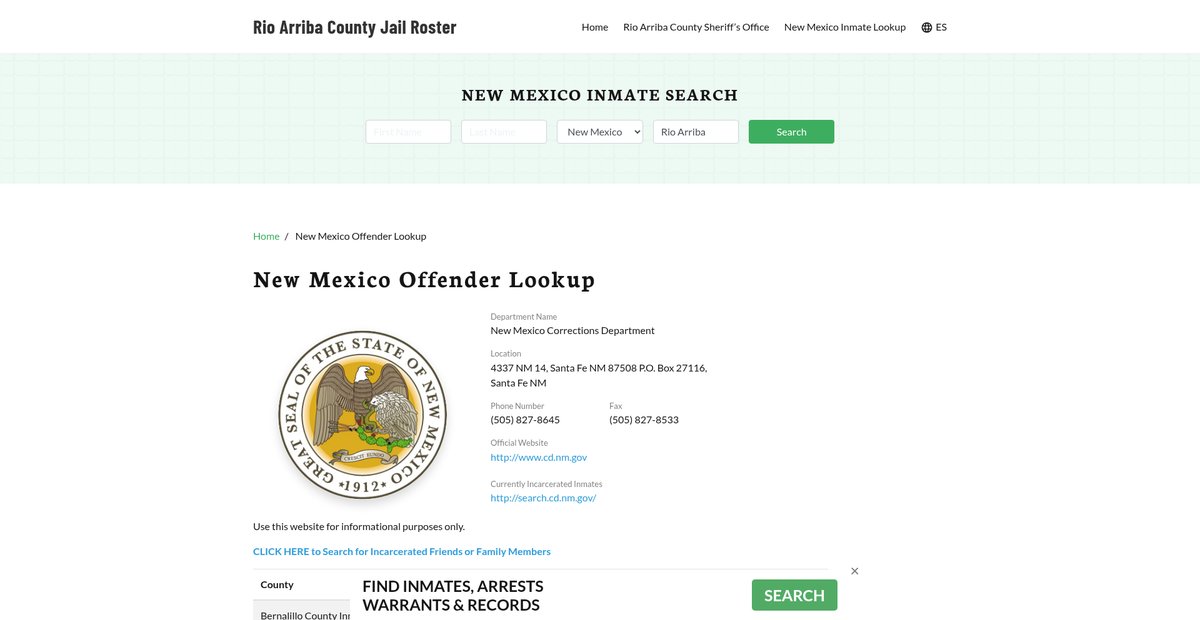This screenshot has height=620, width=1200.
Task: Click the New Mexico Inmate Search heading
Action: [600, 96]
